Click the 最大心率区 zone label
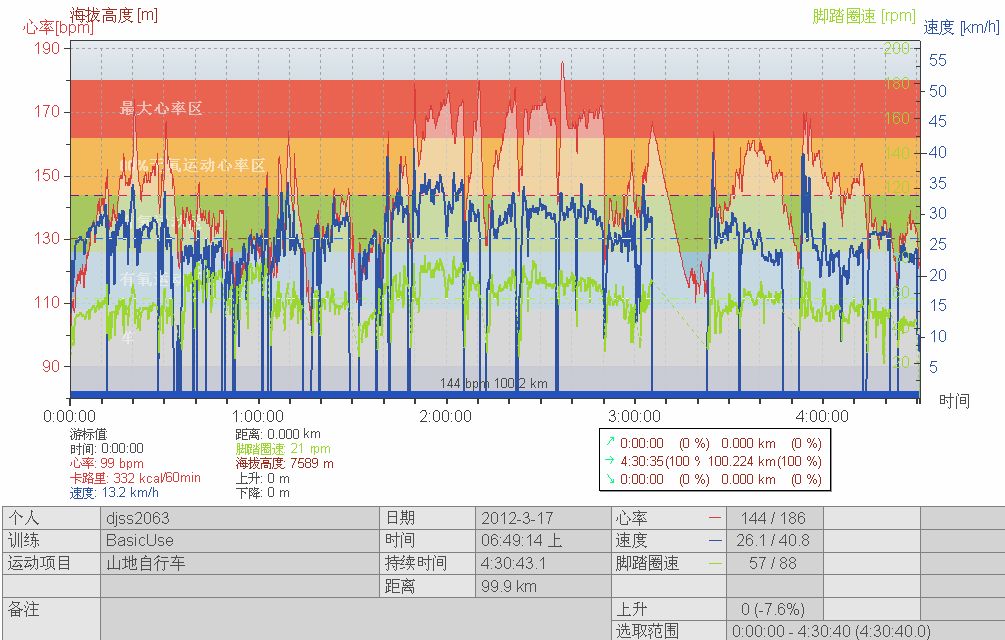 pos(161,108)
